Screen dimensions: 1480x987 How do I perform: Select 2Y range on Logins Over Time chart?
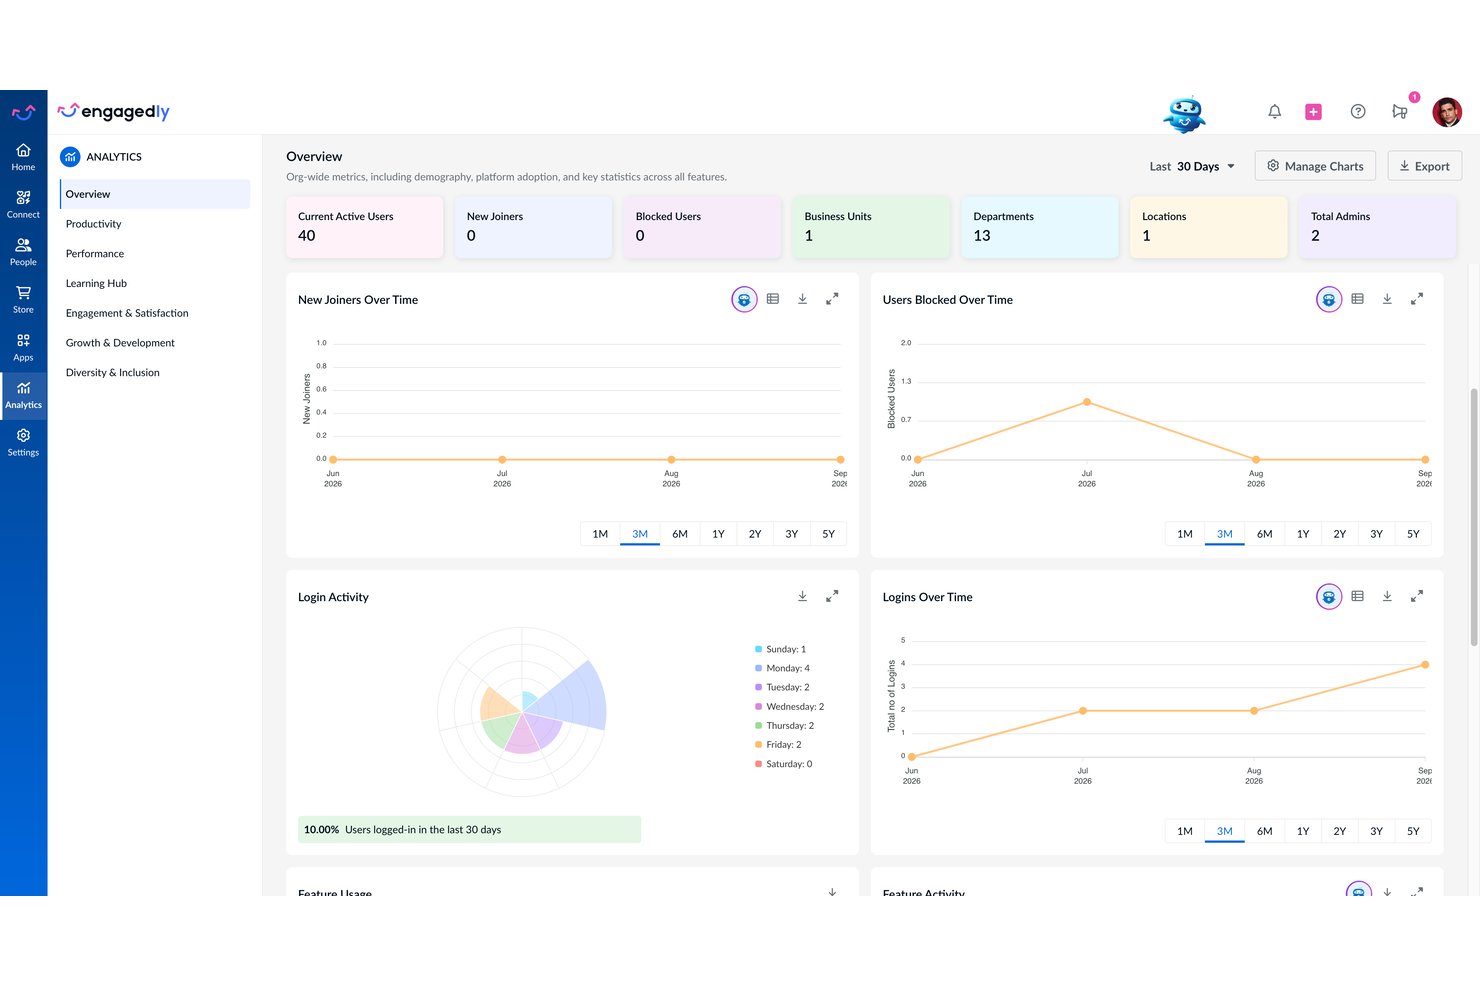tap(1340, 831)
